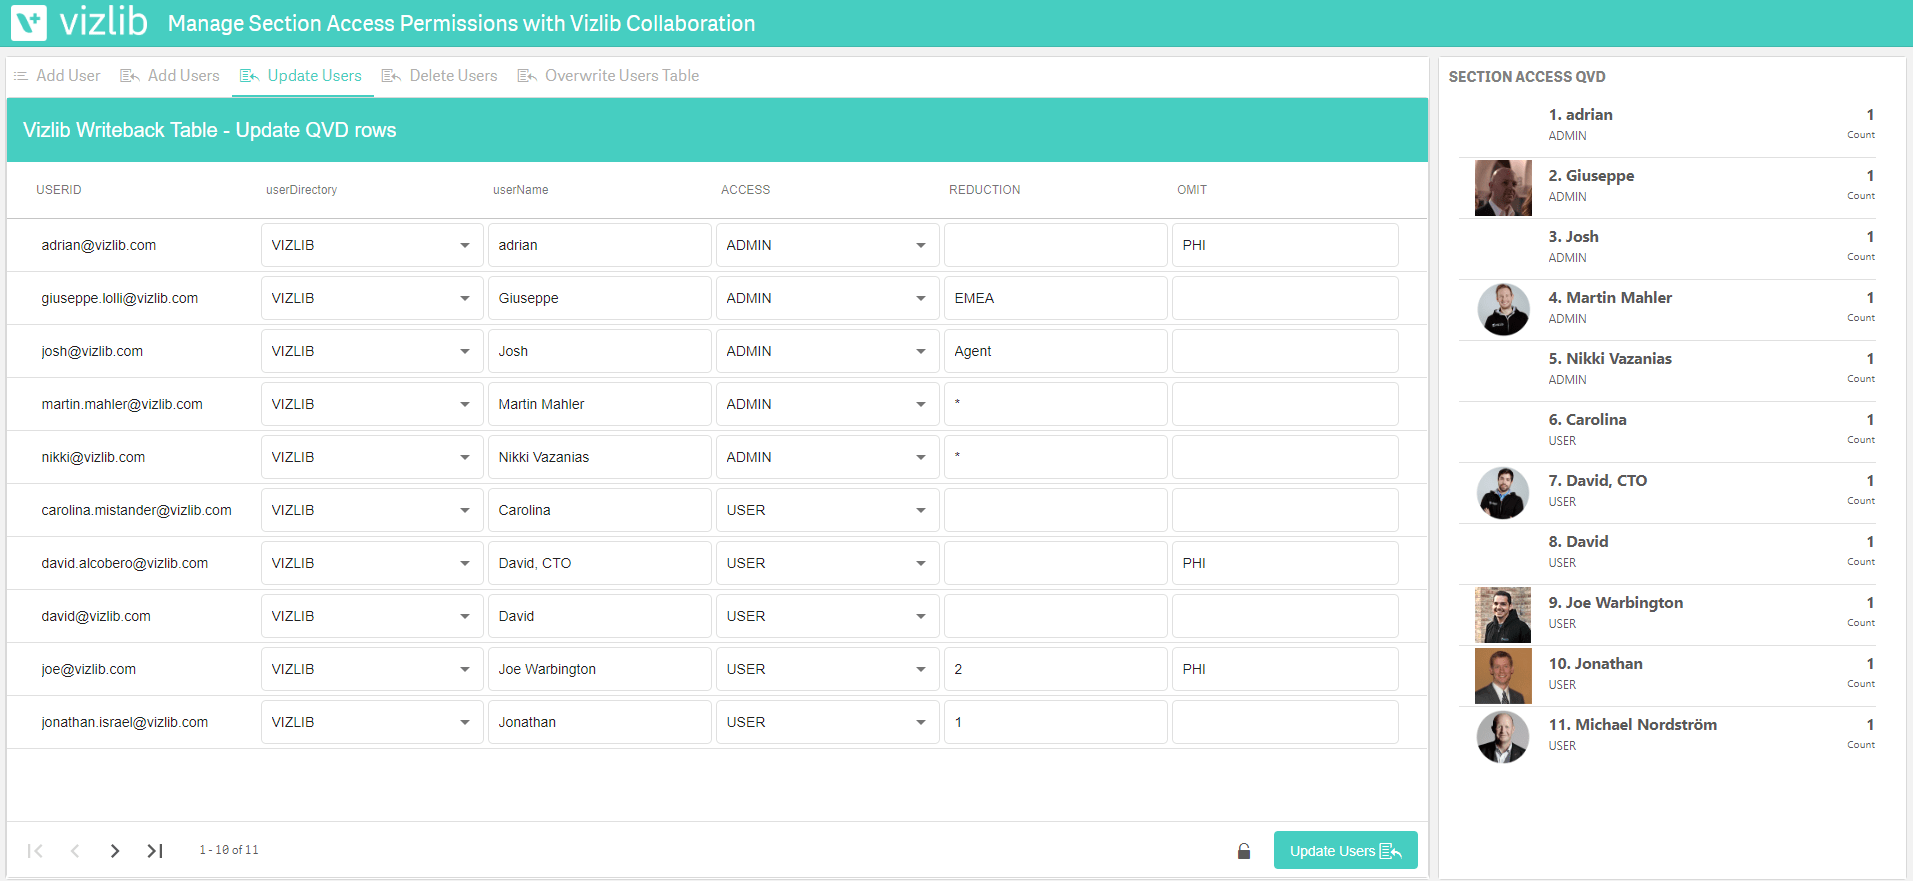
Task: Open ACCESS dropdown for Josh row
Action: pyautogui.click(x=827, y=351)
